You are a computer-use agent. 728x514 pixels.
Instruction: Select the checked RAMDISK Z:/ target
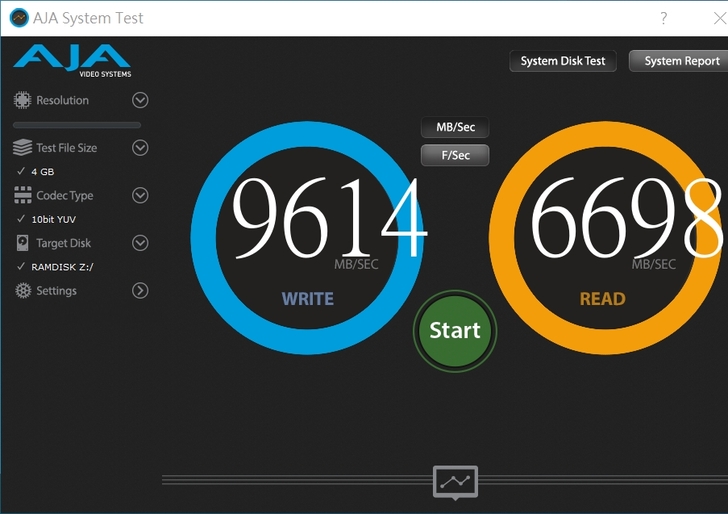[x=55, y=267]
